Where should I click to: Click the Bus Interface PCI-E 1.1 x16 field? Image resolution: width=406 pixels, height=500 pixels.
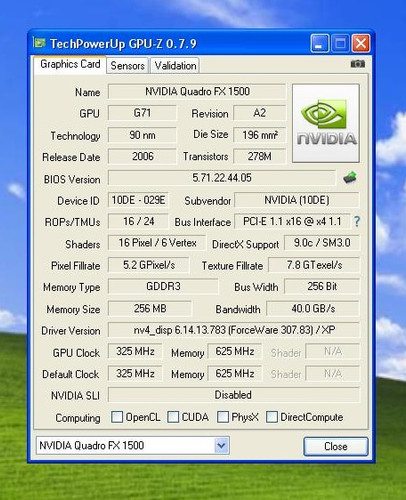pos(292,221)
